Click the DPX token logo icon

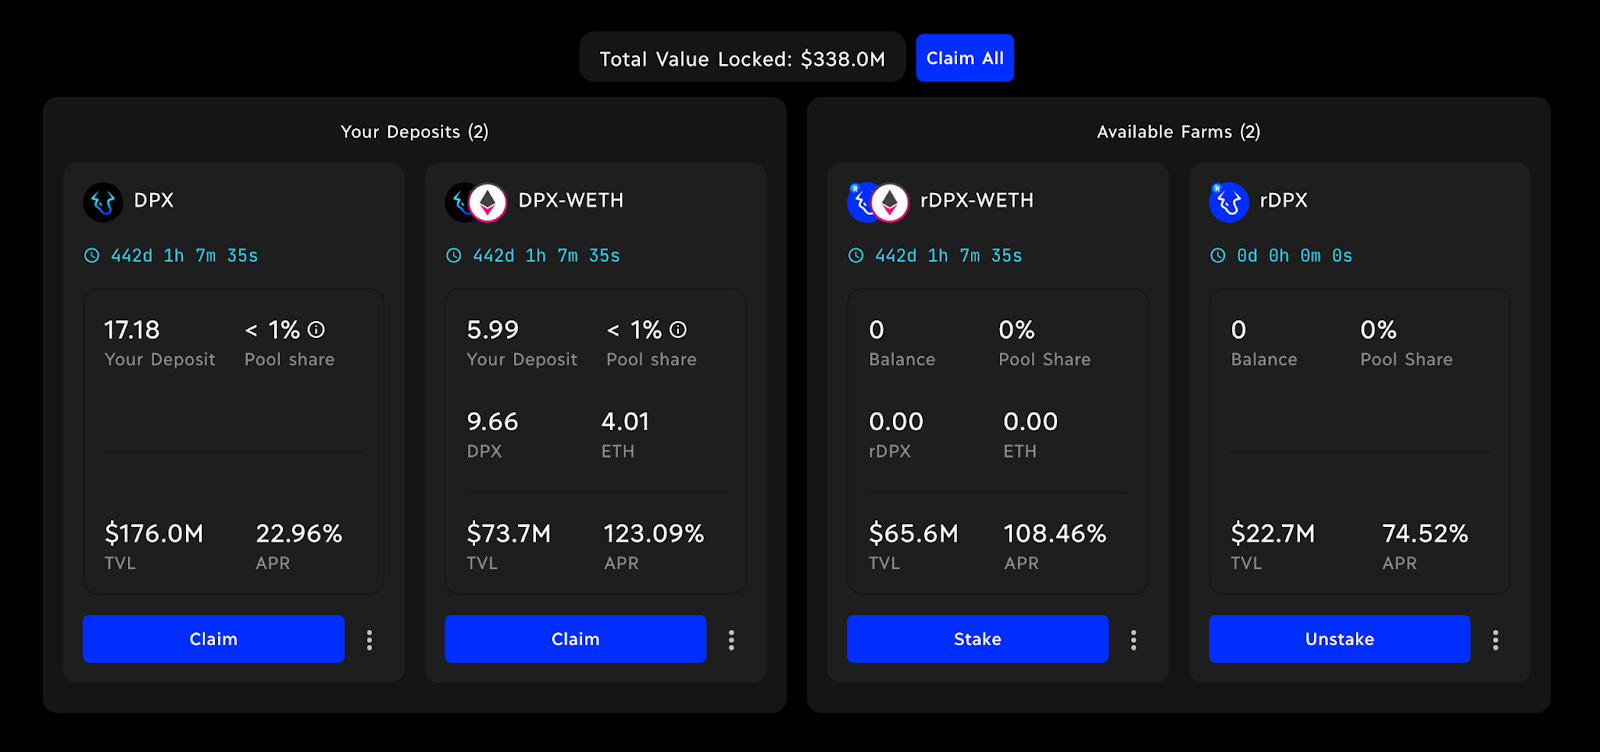click(x=103, y=202)
